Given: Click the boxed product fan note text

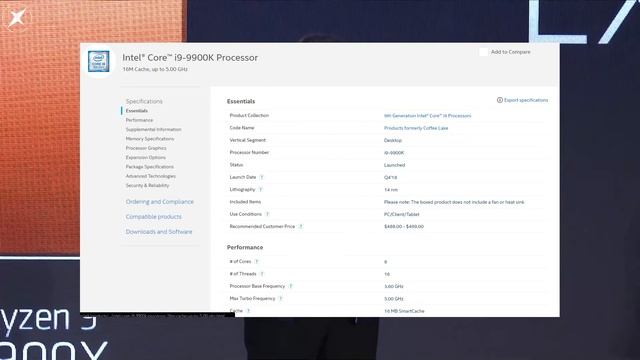Looking at the screenshot, I should tap(454, 202).
